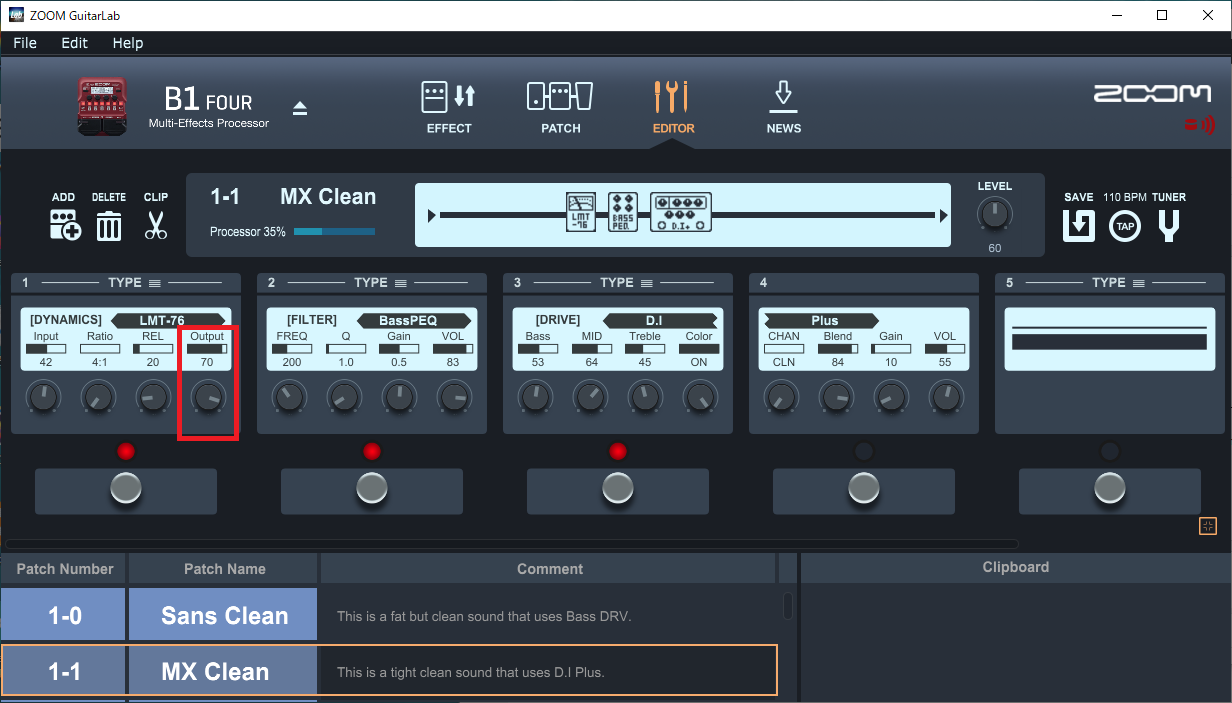Click the patch list vertical scrollbar

787,606
